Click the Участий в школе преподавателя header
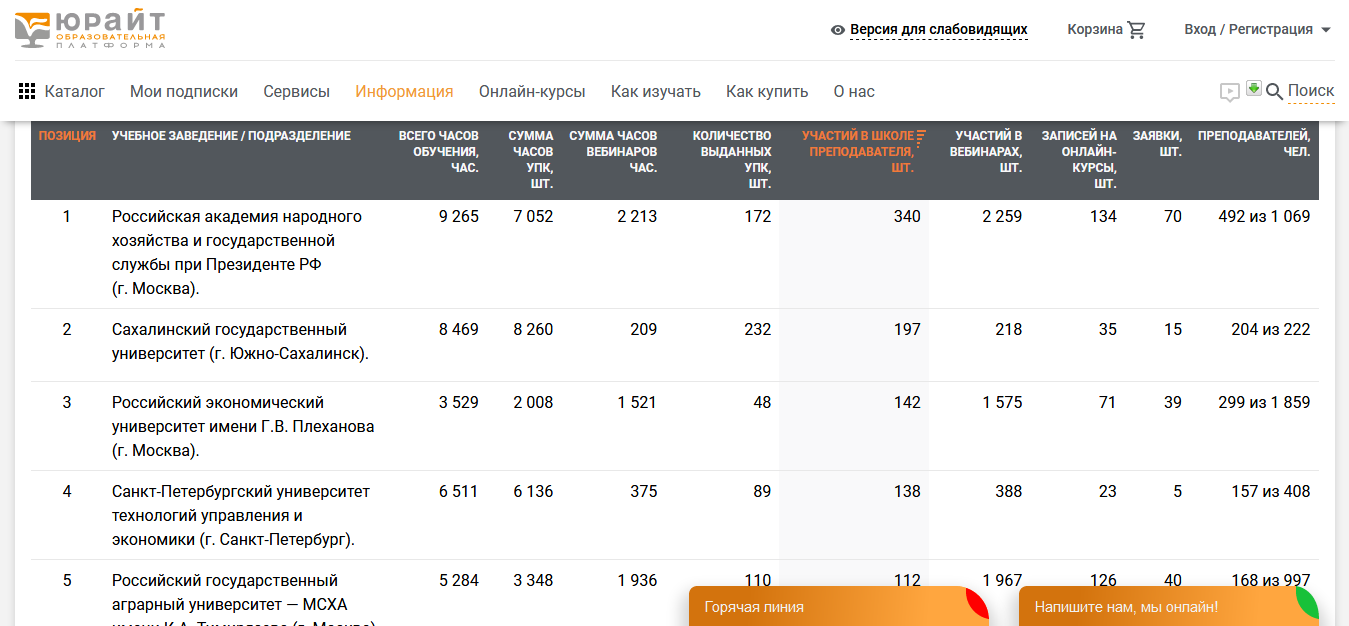The height and width of the screenshot is (626, 1349). [858, 152]
